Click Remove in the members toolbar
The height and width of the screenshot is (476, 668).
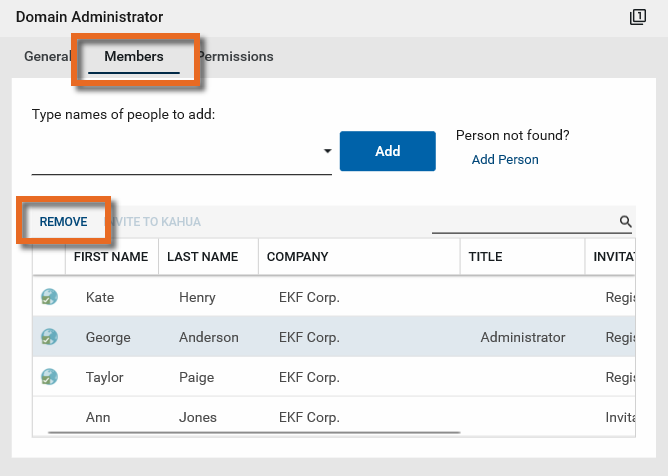[64, 222]
